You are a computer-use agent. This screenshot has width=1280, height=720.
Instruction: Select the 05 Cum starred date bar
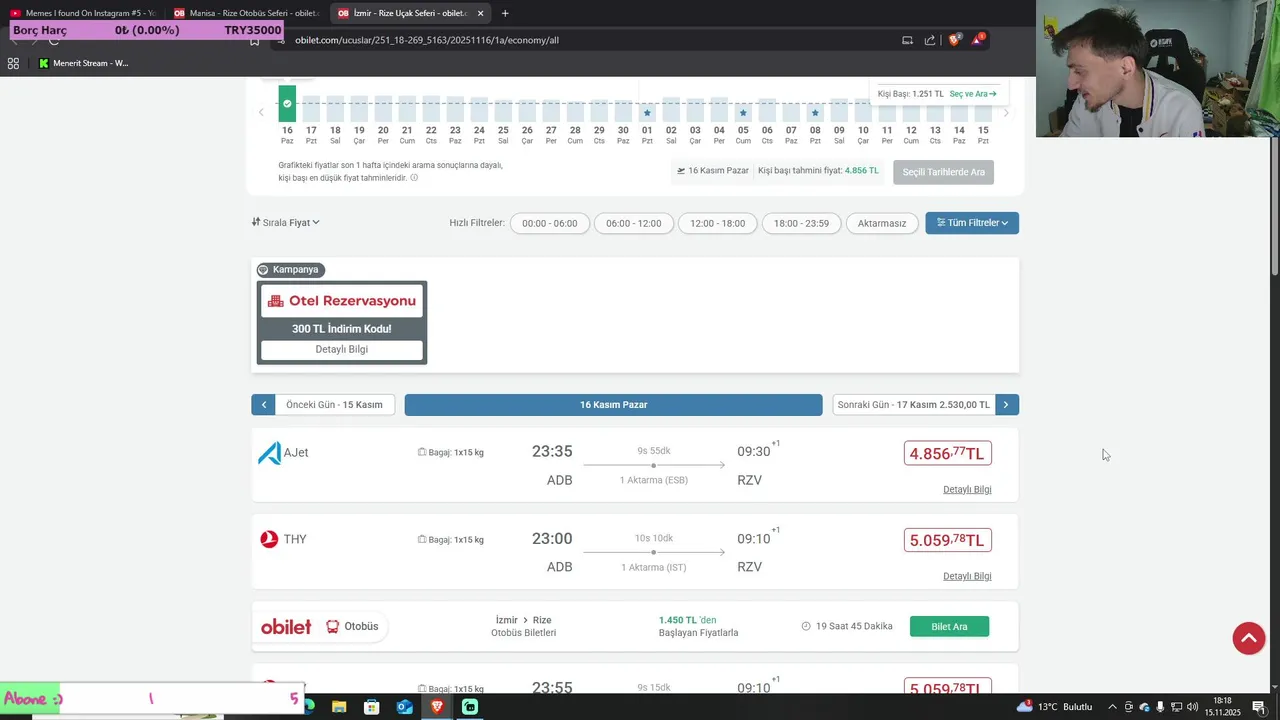(x=743, y=112)
